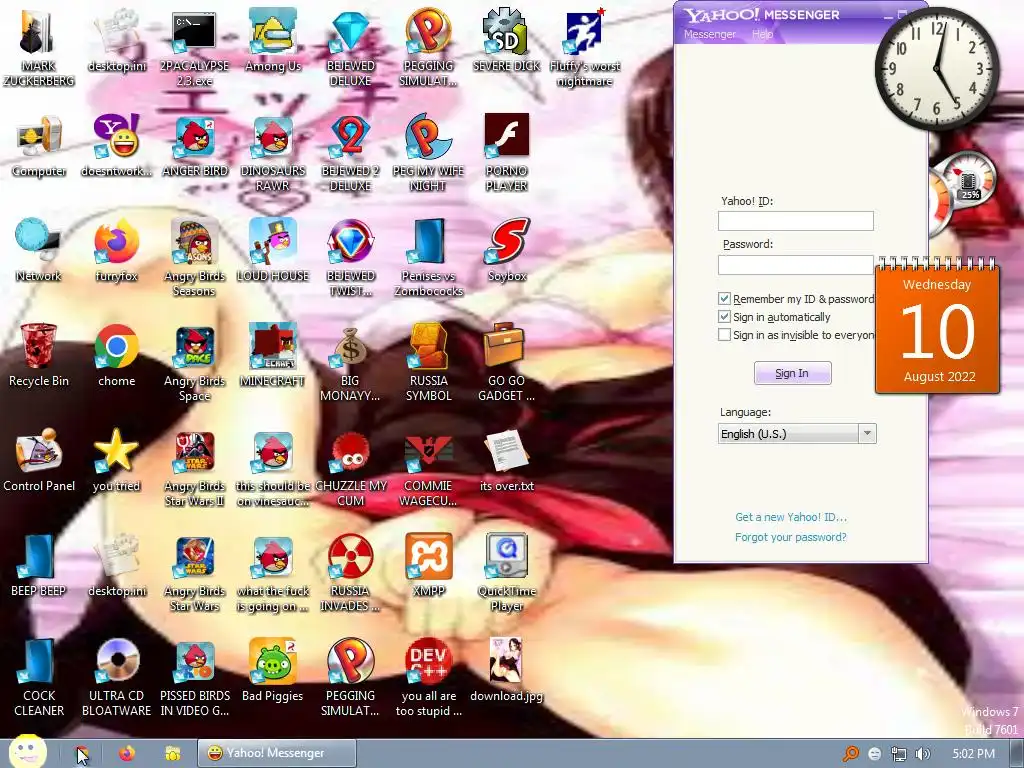Open the Help menu in Yahoo Messenger

click(762, 34)
